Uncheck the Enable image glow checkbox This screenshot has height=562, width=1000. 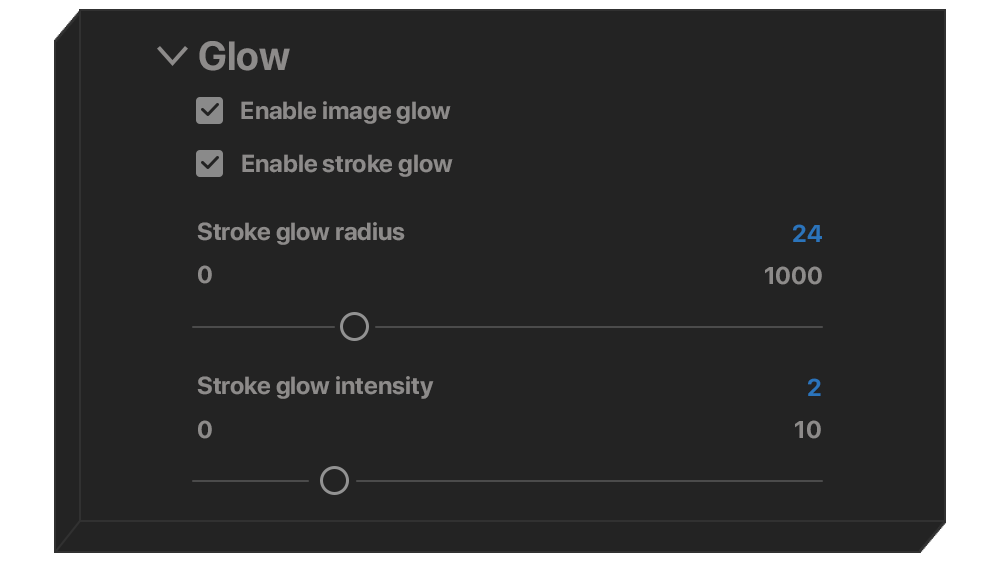[209, 111]
